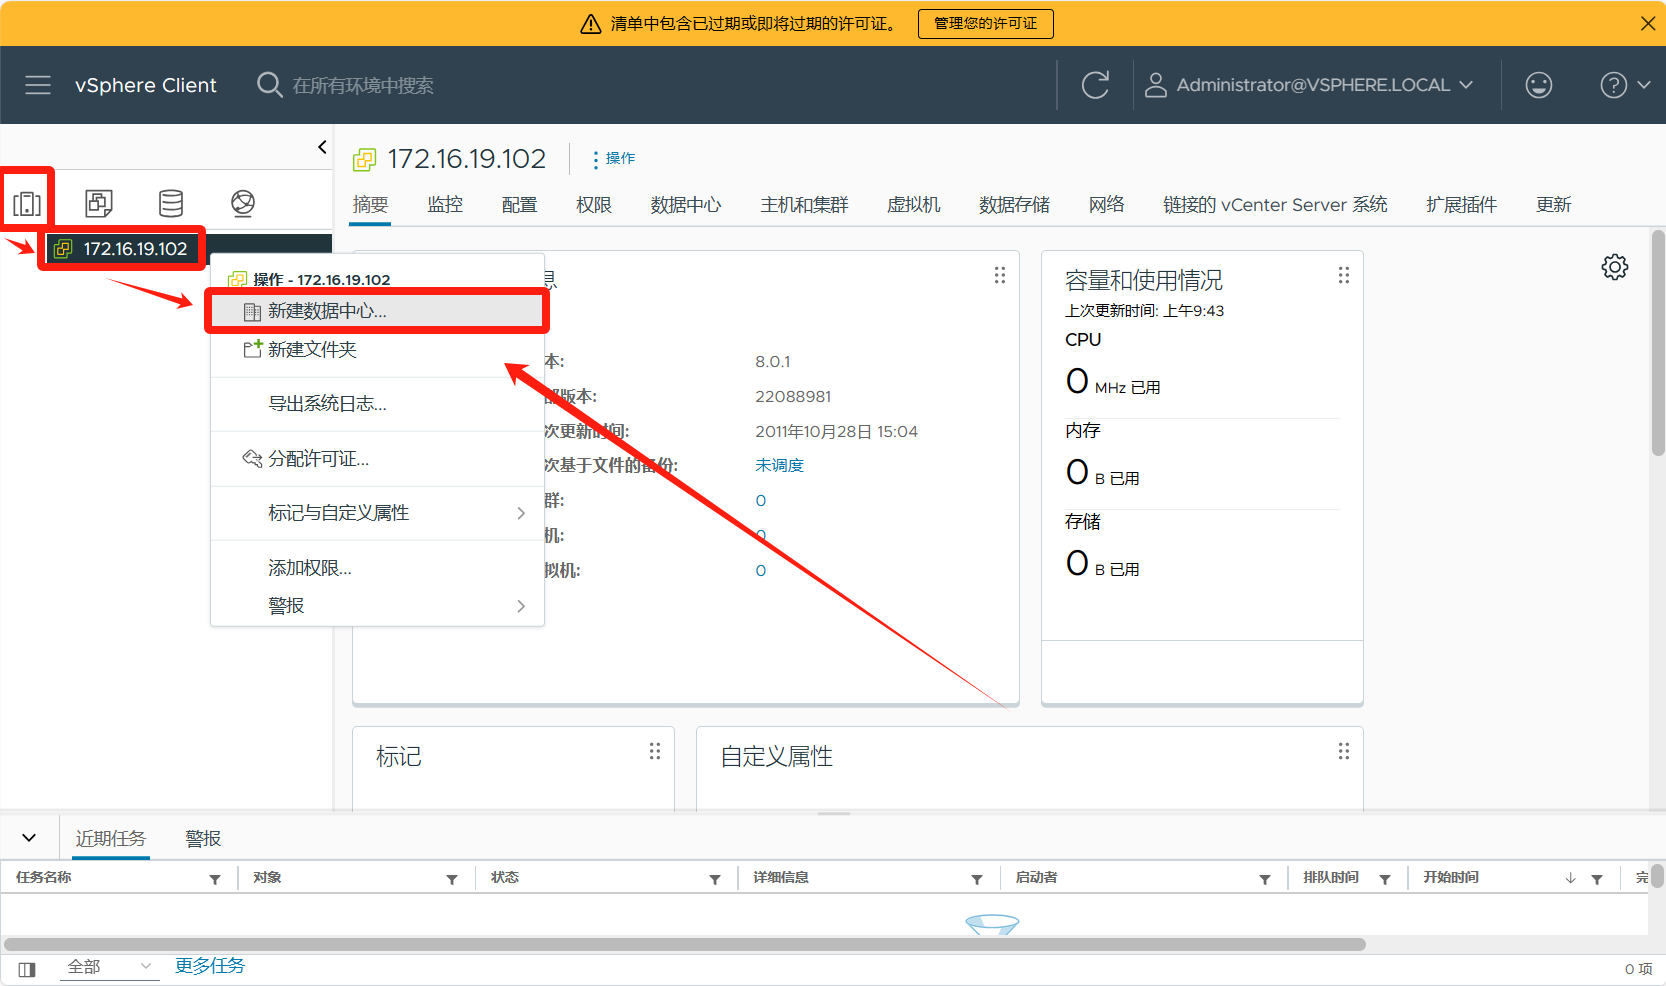Select 新建文件夹 in the context menu
Viewport: 1666px width, 986px height.
[x=312, y=349]
